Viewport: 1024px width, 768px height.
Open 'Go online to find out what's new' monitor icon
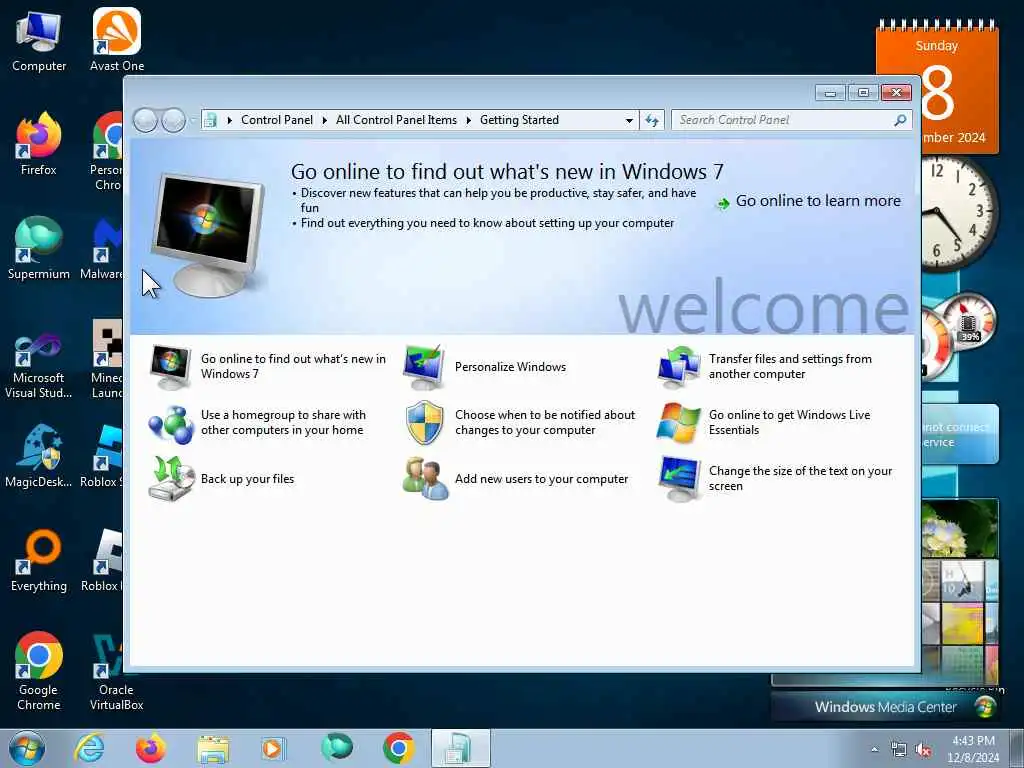coord(170,367)
